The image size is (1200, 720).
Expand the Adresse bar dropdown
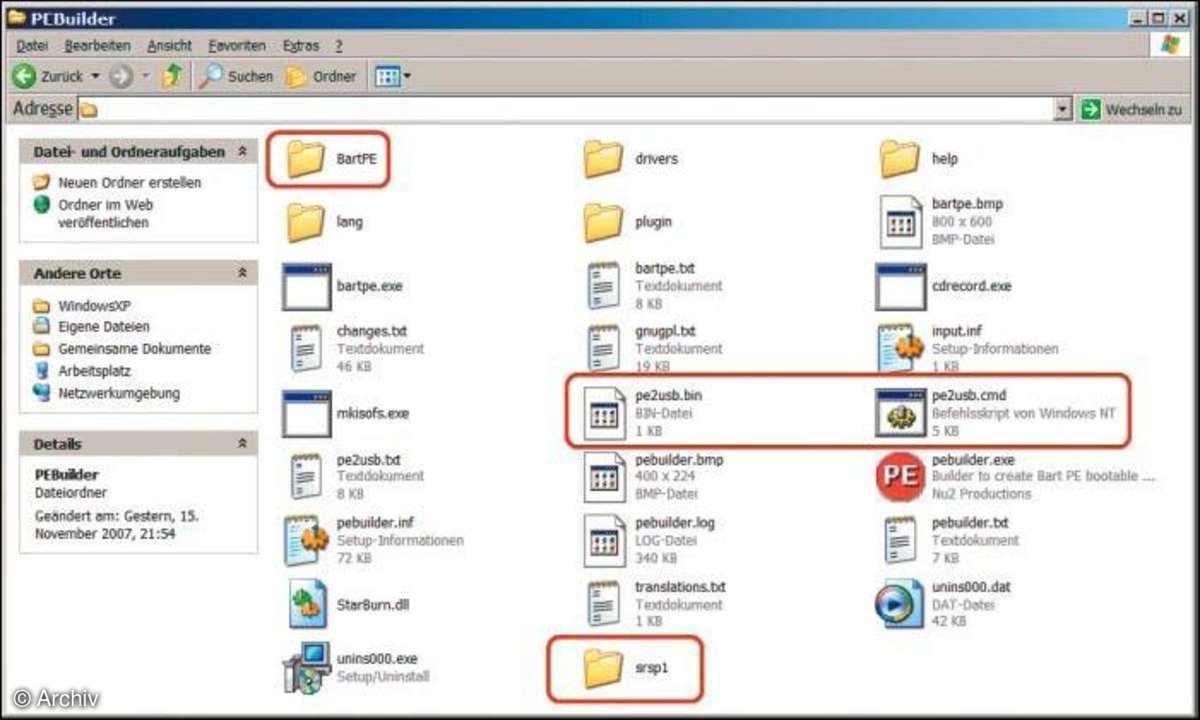1063,109
